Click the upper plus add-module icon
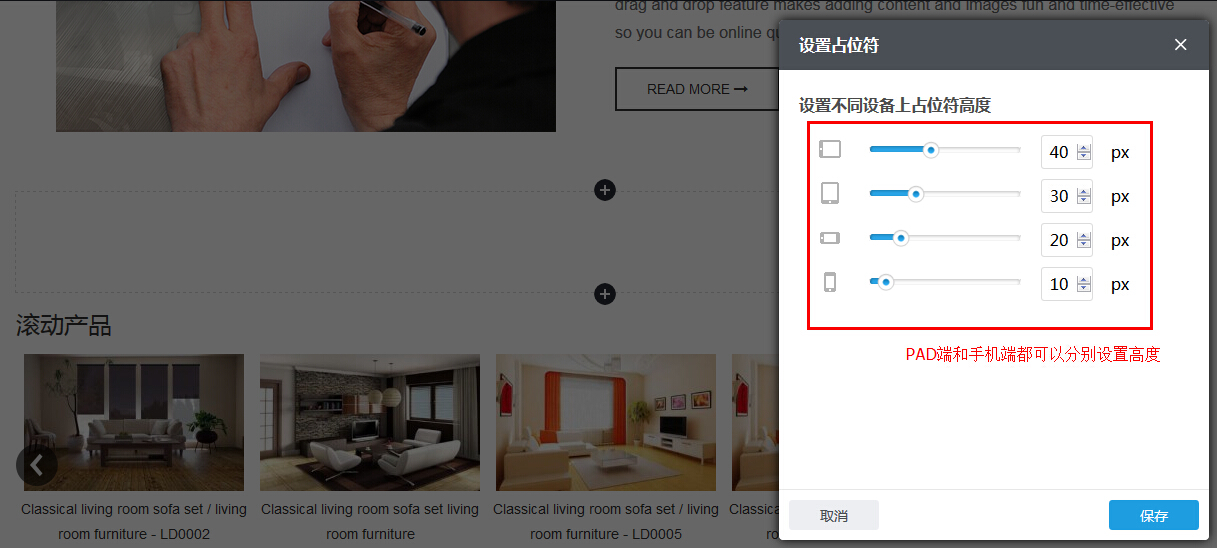Screen dimensions: 1217x548 point(604,190)
